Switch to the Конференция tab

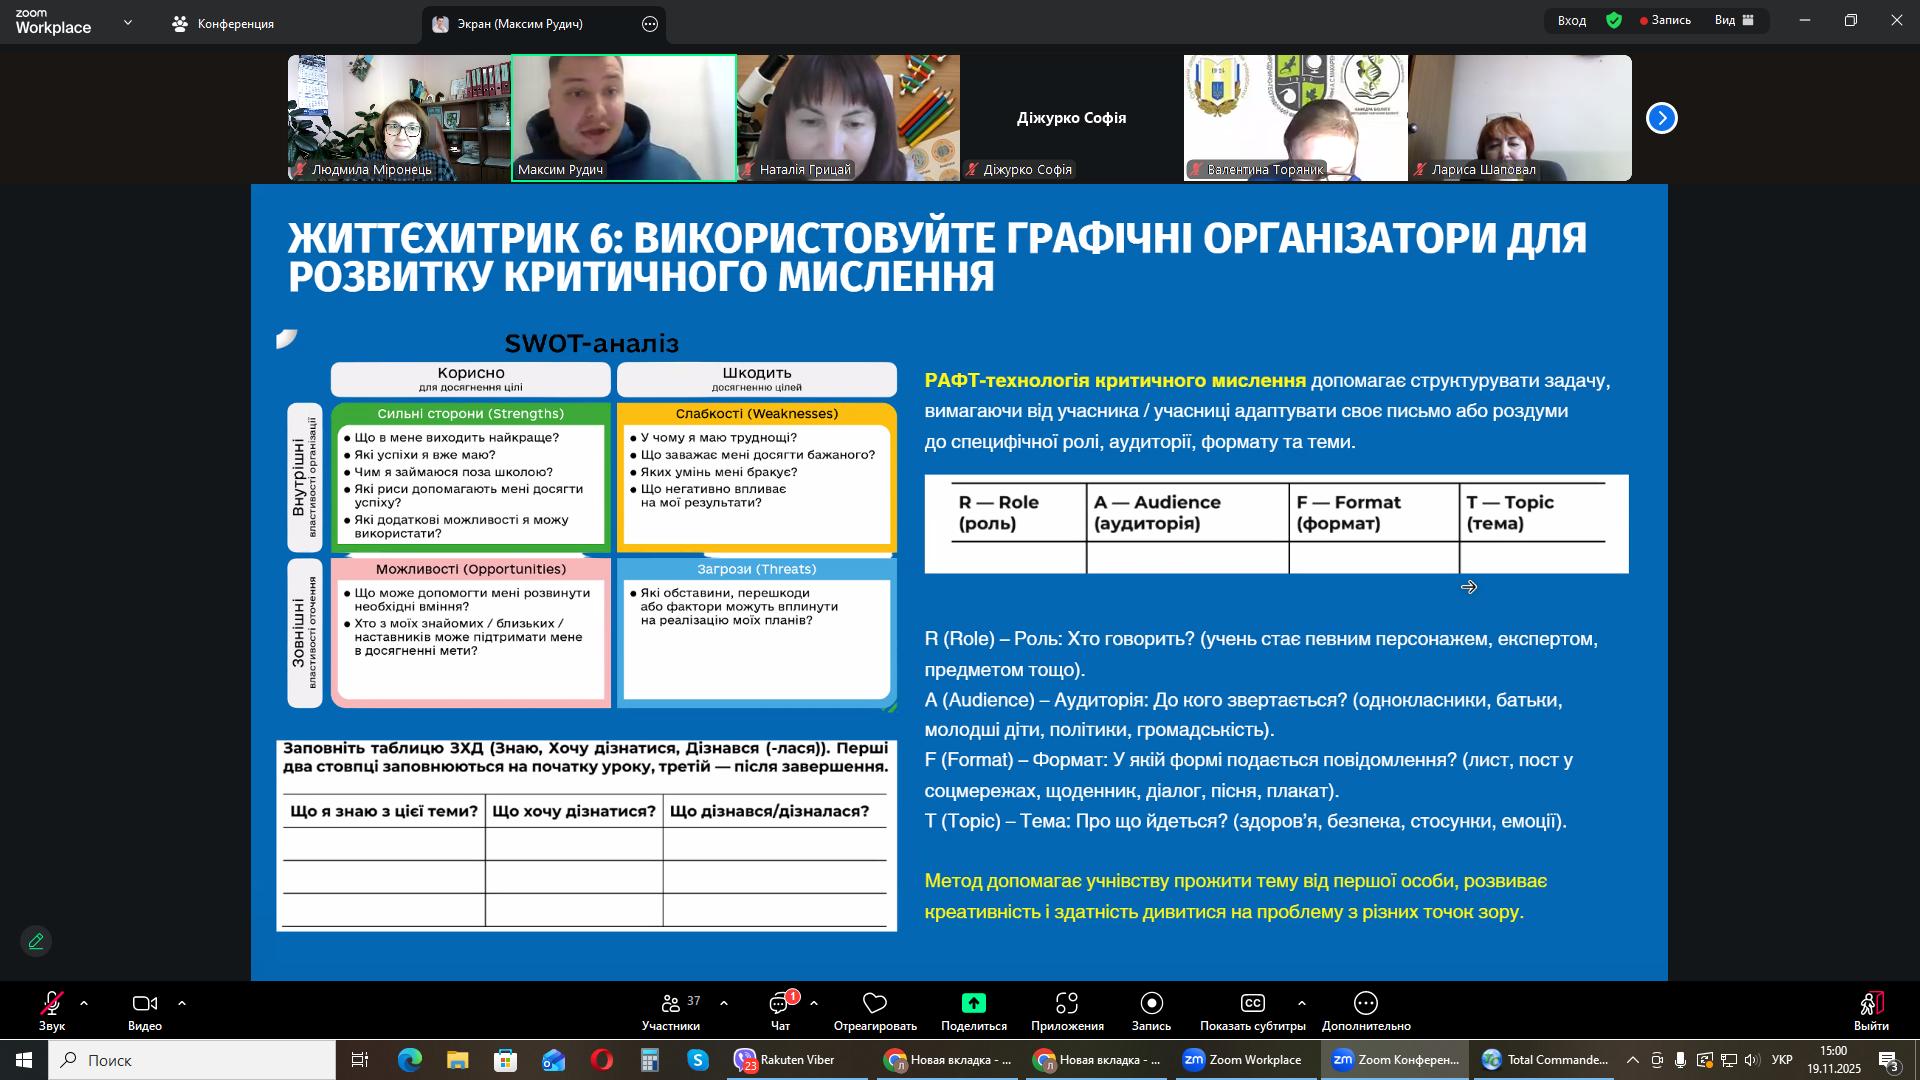pyautogui.click(x=223, y=23)
